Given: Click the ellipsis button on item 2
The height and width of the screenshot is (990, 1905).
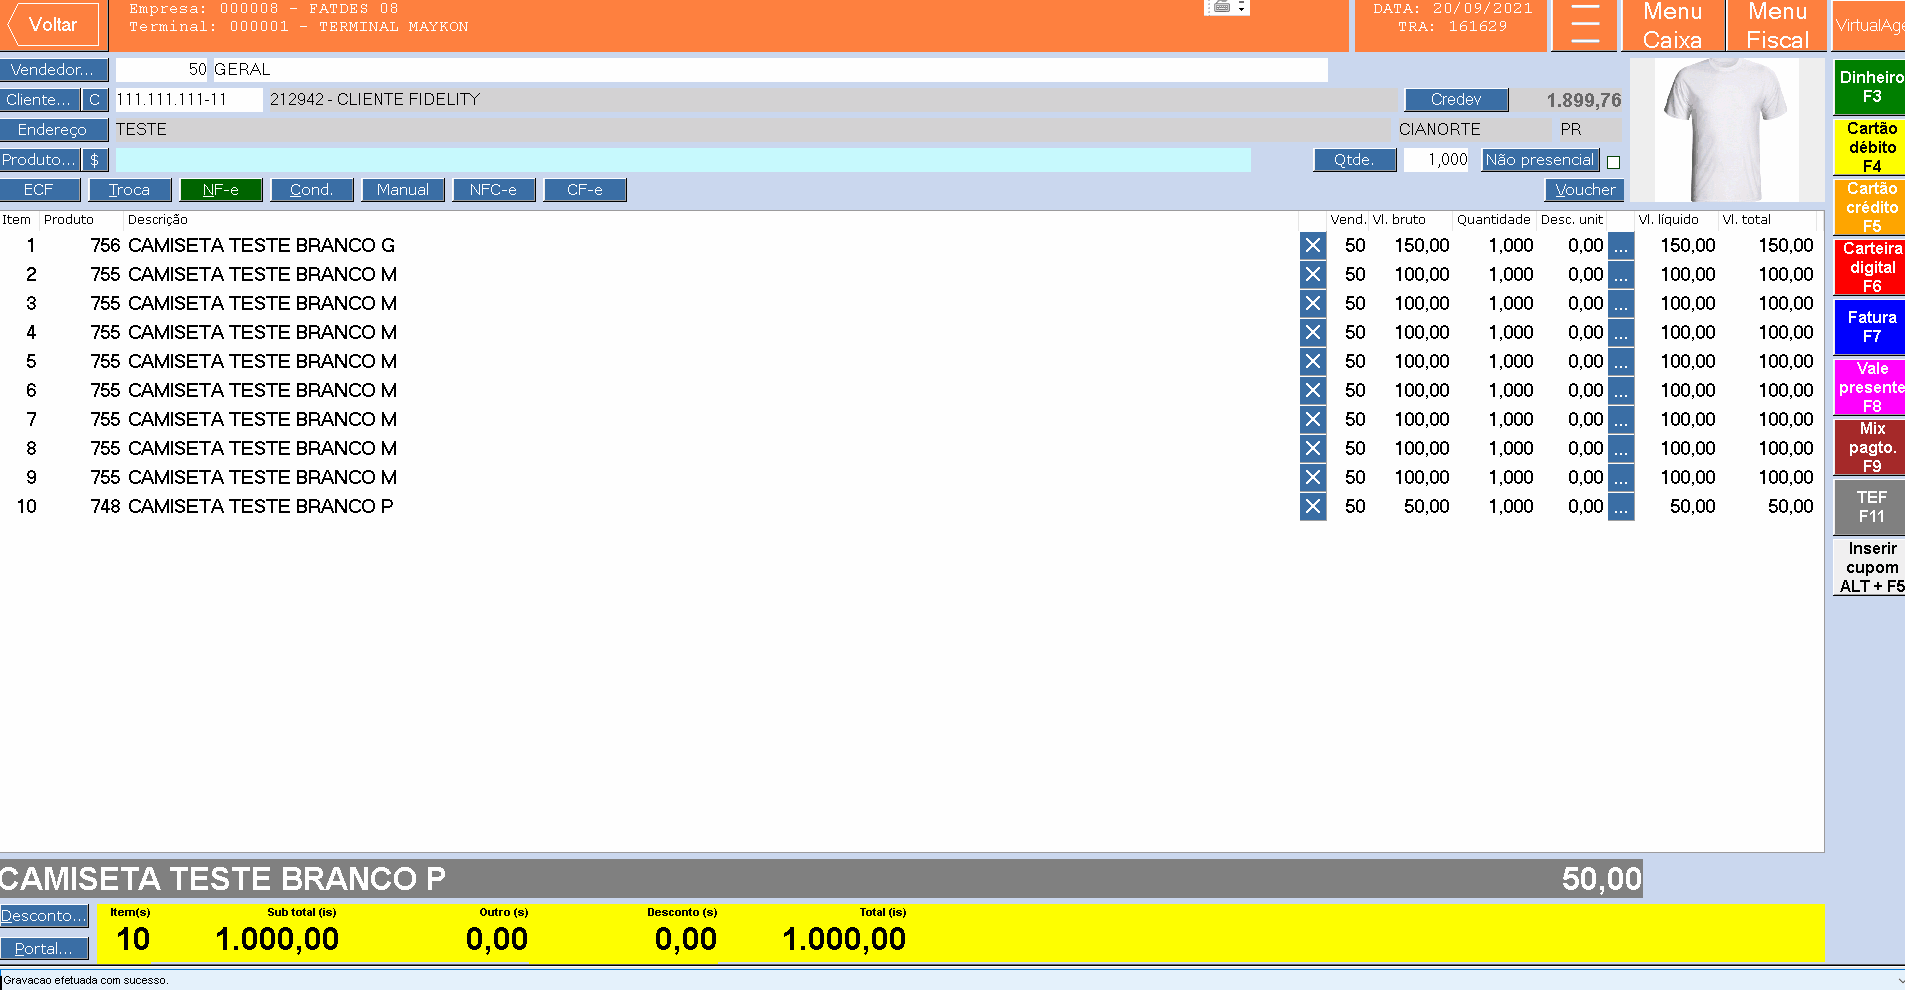Looking at the screenshot, I should click(x=1621, y=275).
